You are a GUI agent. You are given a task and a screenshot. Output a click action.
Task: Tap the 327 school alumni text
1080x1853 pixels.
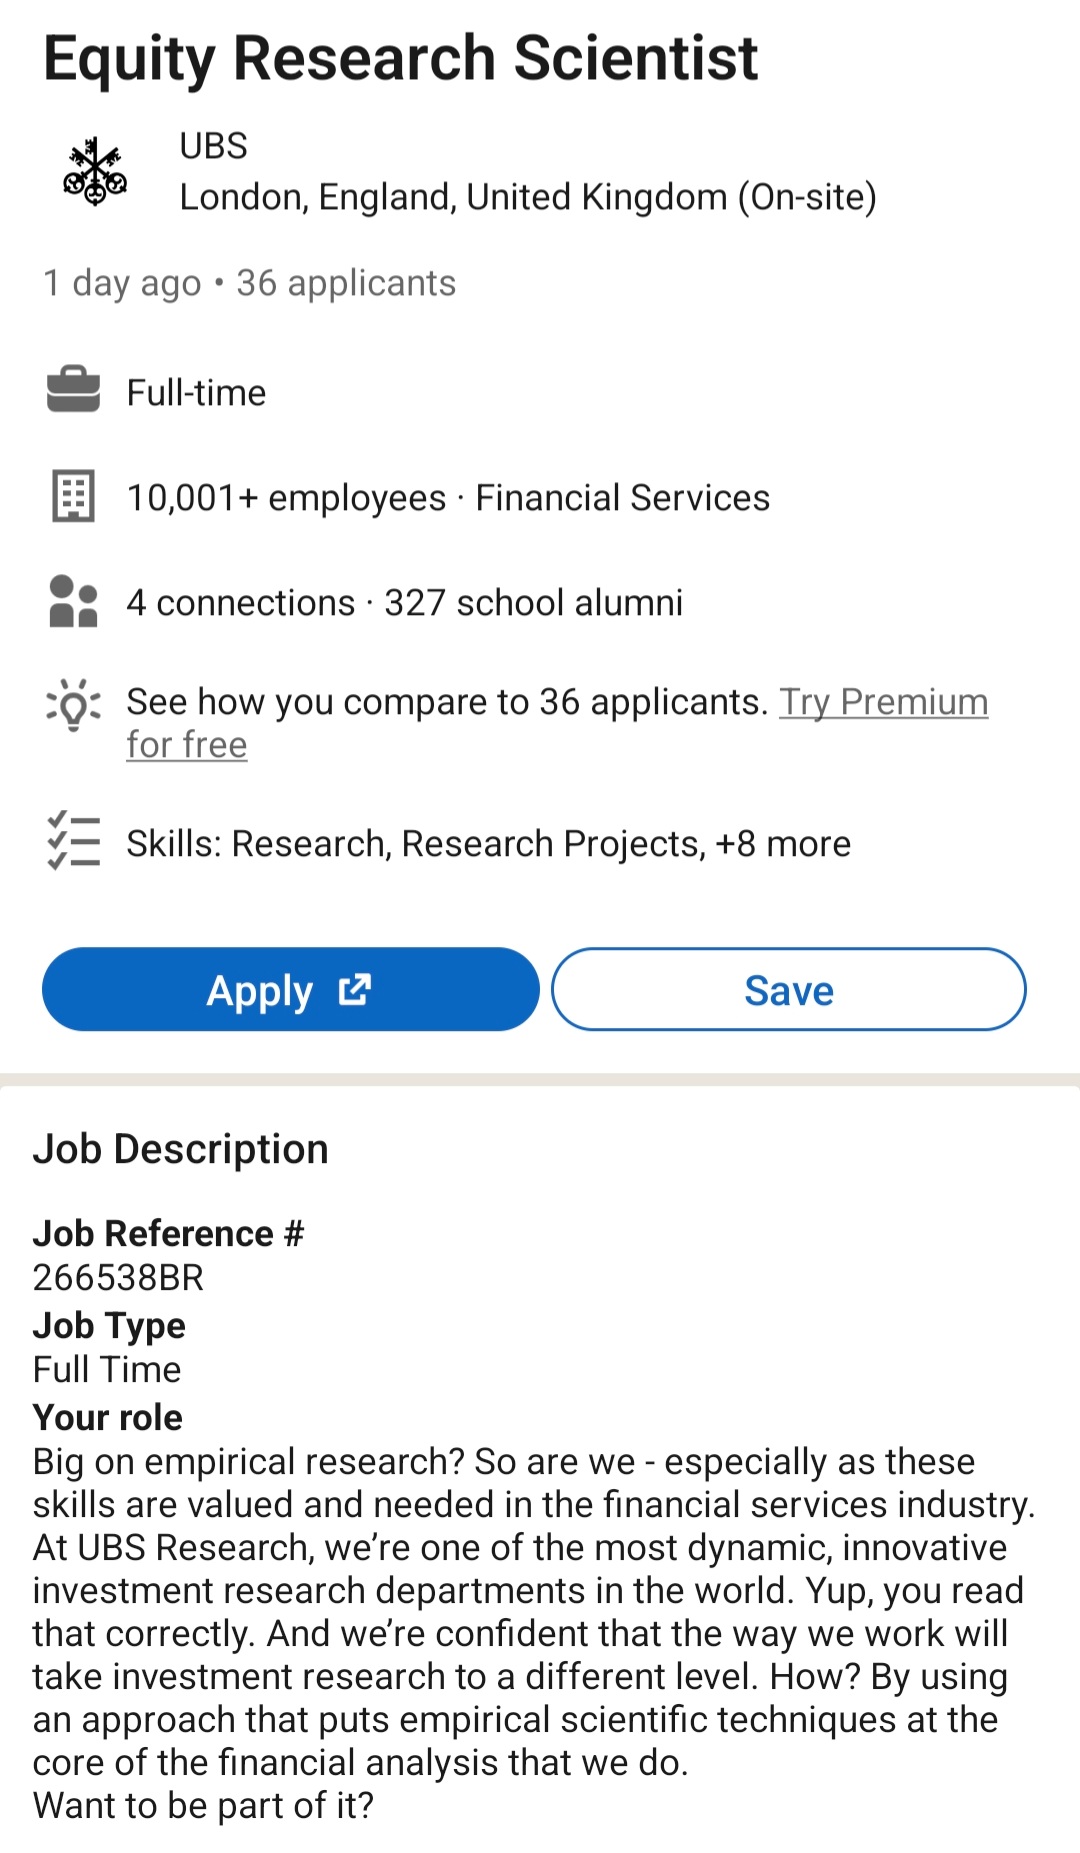click(x=533, y=603)
